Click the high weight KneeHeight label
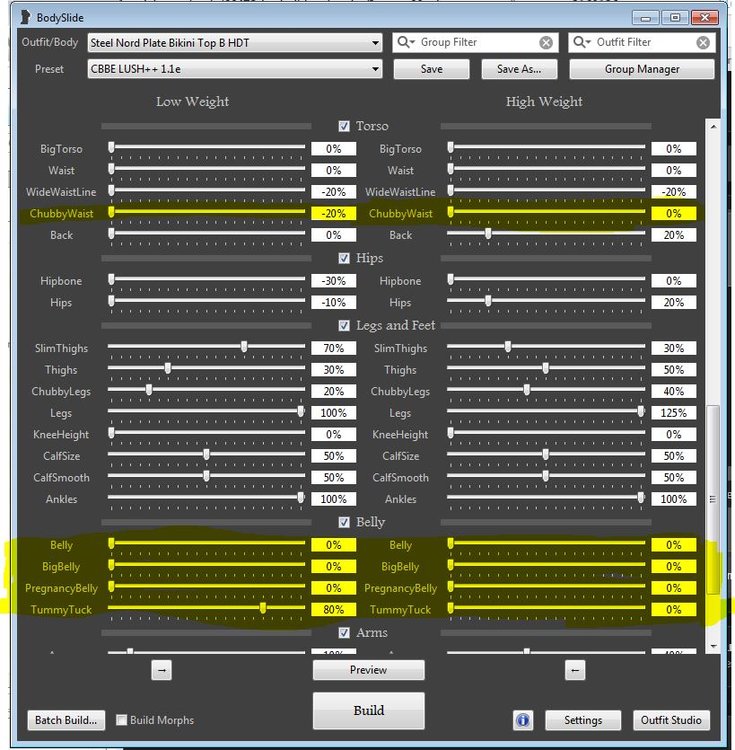The width and height of the screenshot is (735, 750). click(400, 434)
